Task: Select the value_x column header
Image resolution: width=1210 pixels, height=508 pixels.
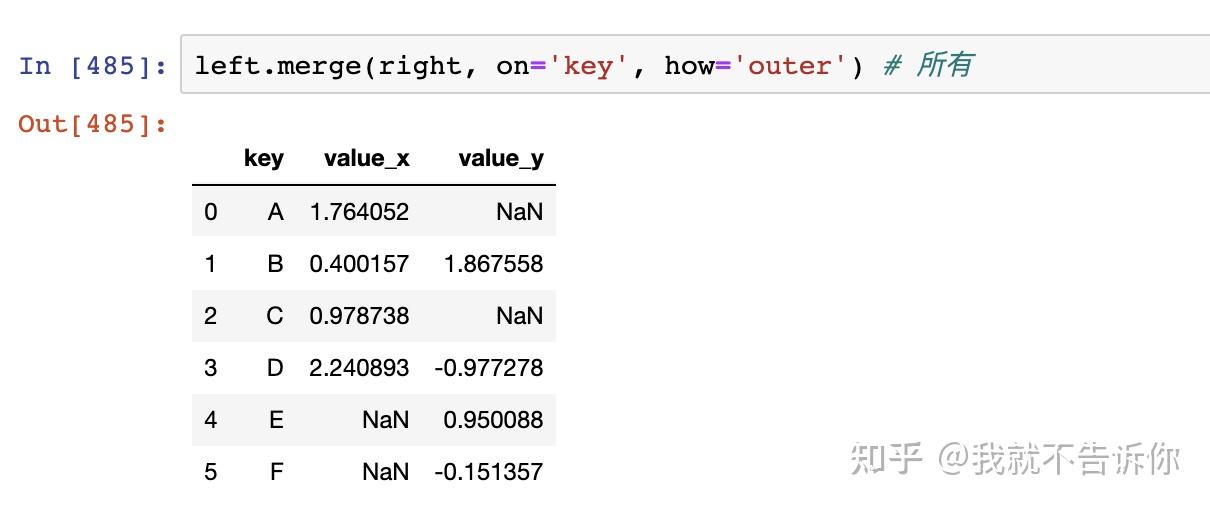Action: [x=366, y=158]
